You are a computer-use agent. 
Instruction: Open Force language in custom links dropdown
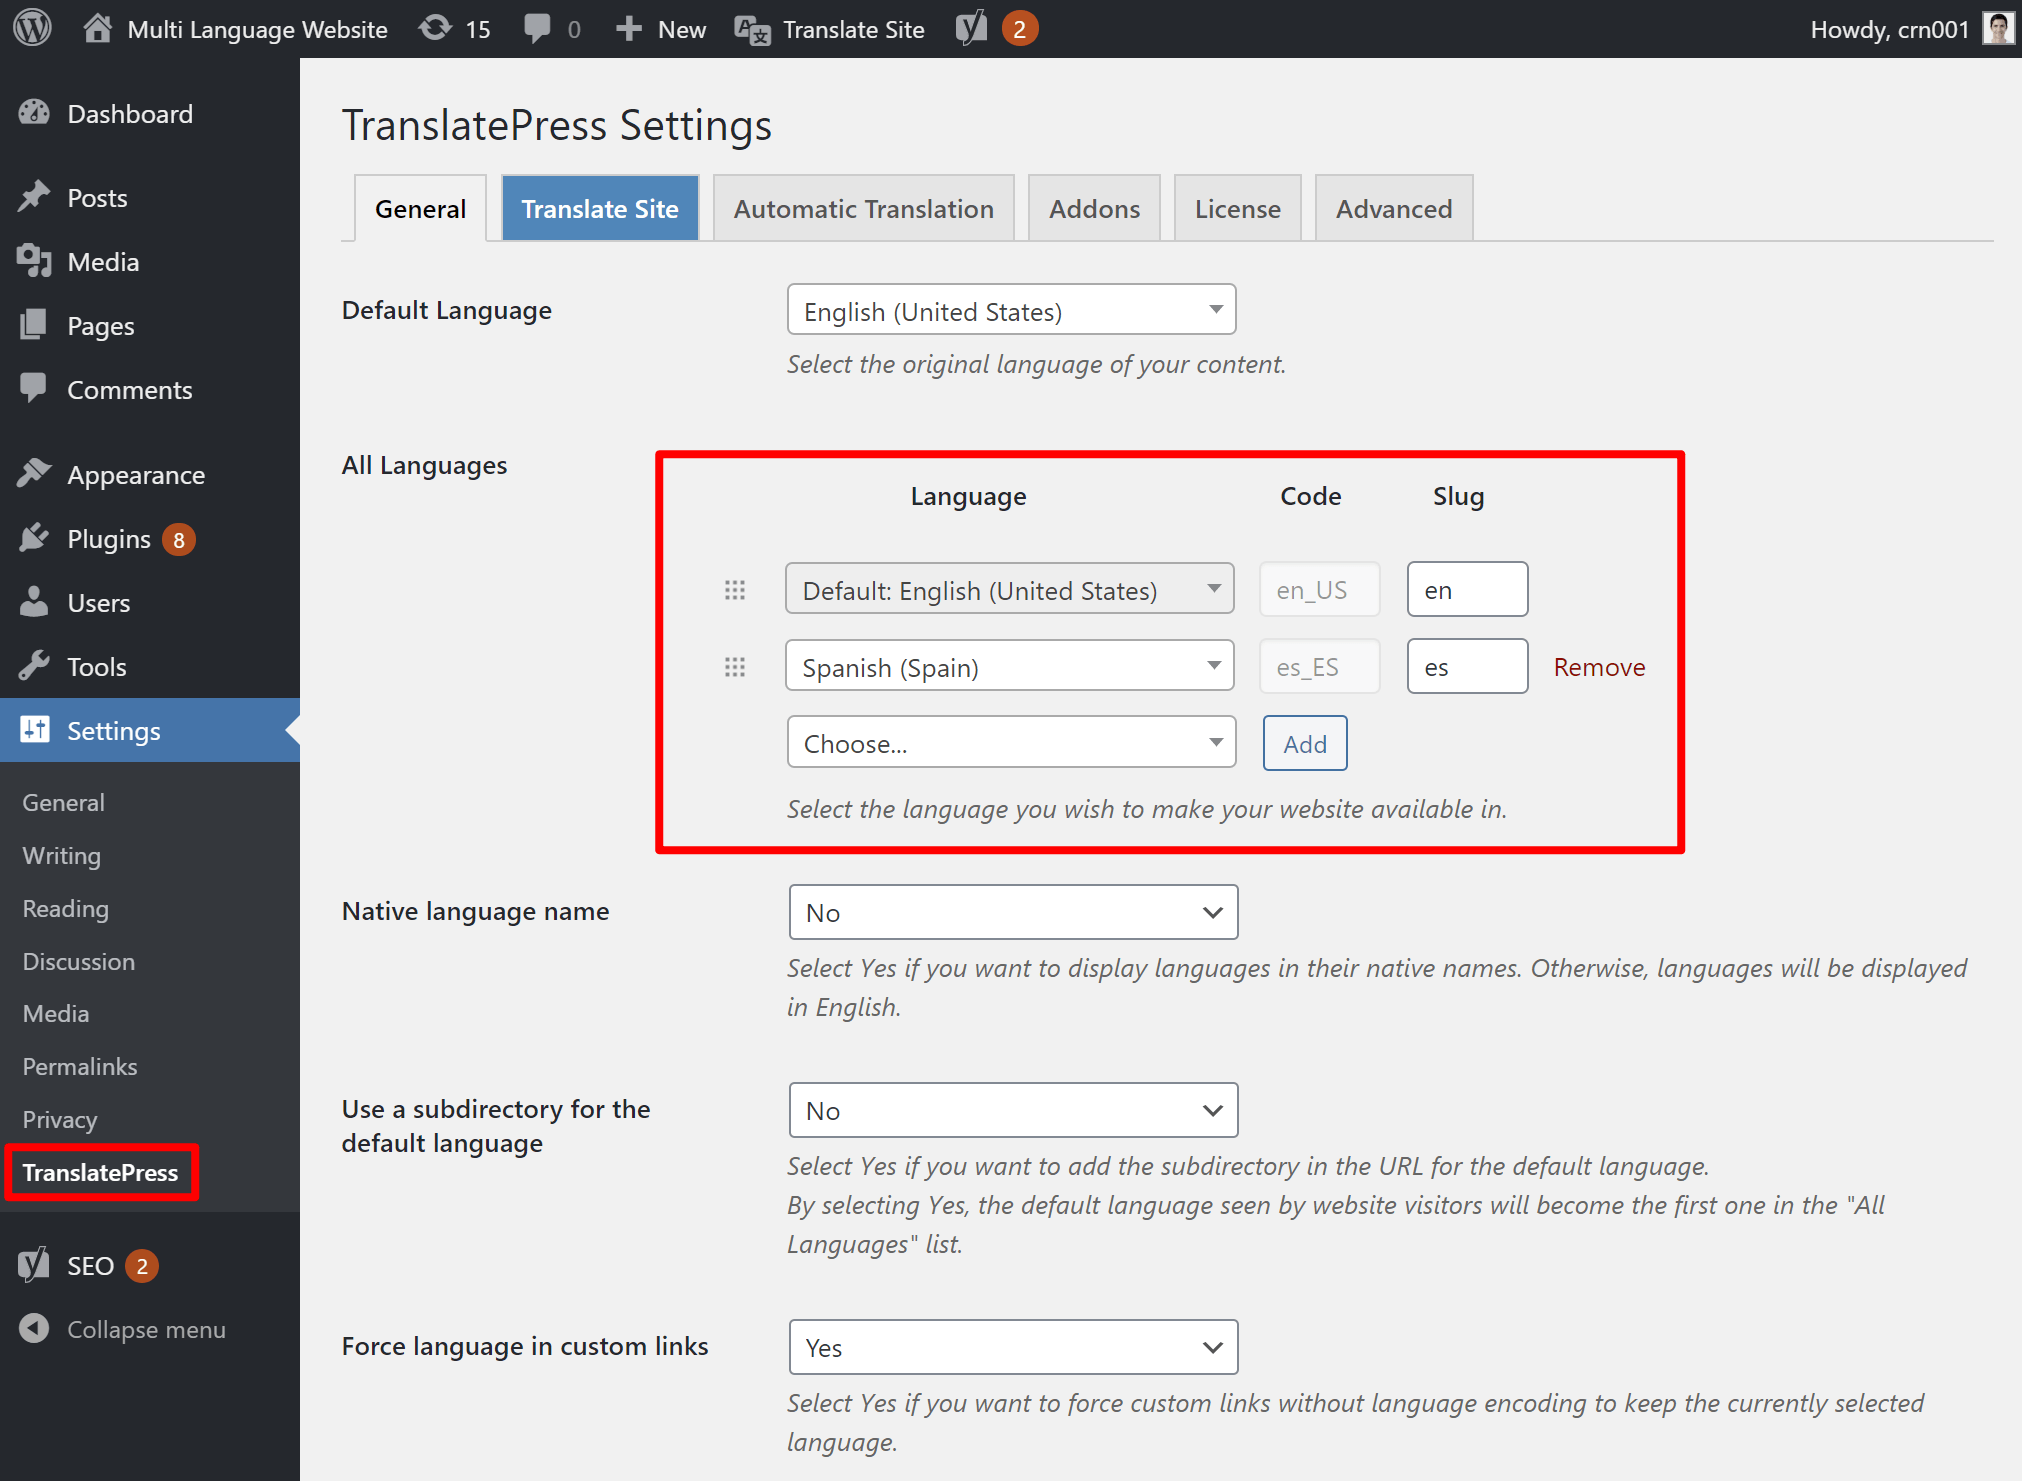(x=1013, y=1347)
